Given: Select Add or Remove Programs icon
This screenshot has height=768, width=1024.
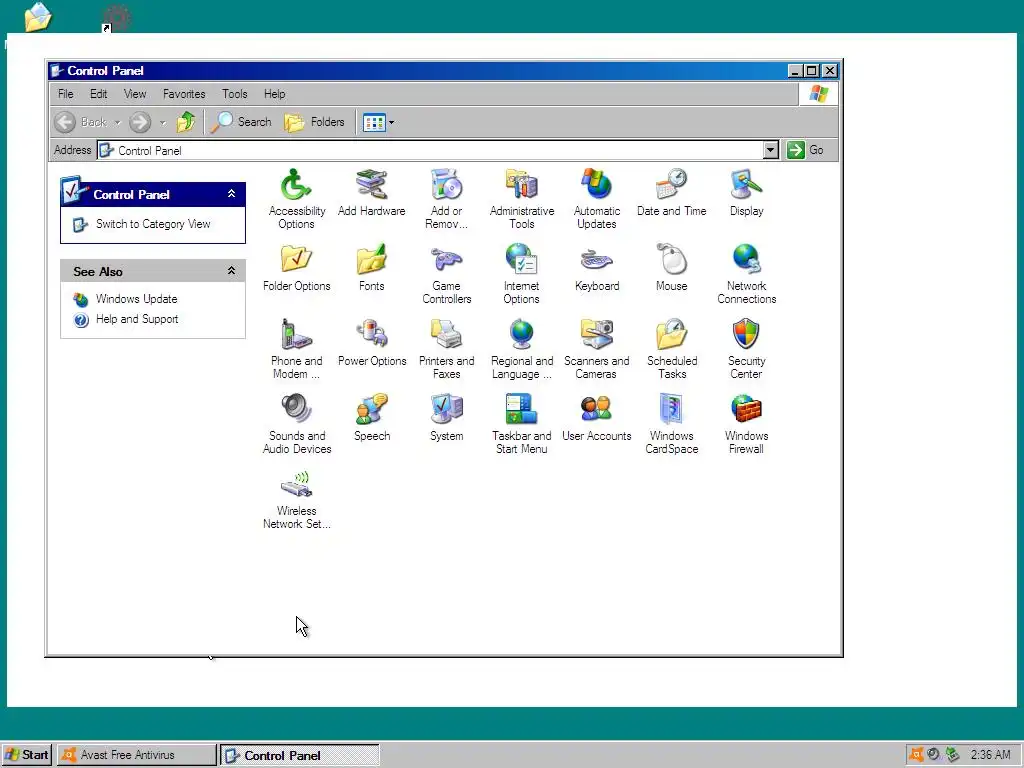Looking at the screenshot, I should [447, 199].
